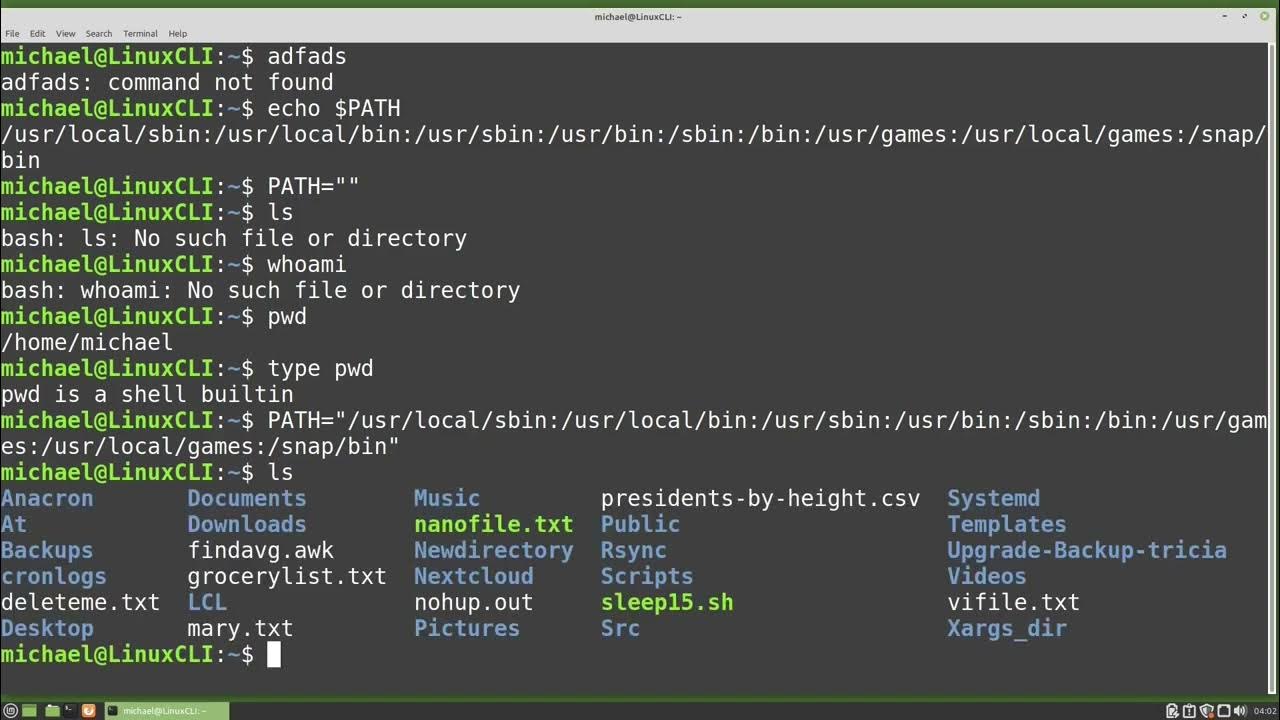Open the Terminal menu

click(x=142, y=34)
